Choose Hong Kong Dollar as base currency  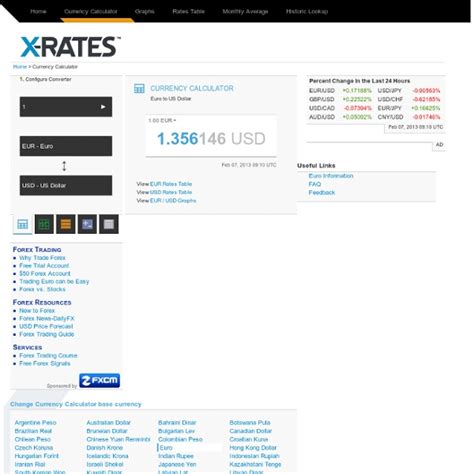pyautogui.click(x=253, y=448)
